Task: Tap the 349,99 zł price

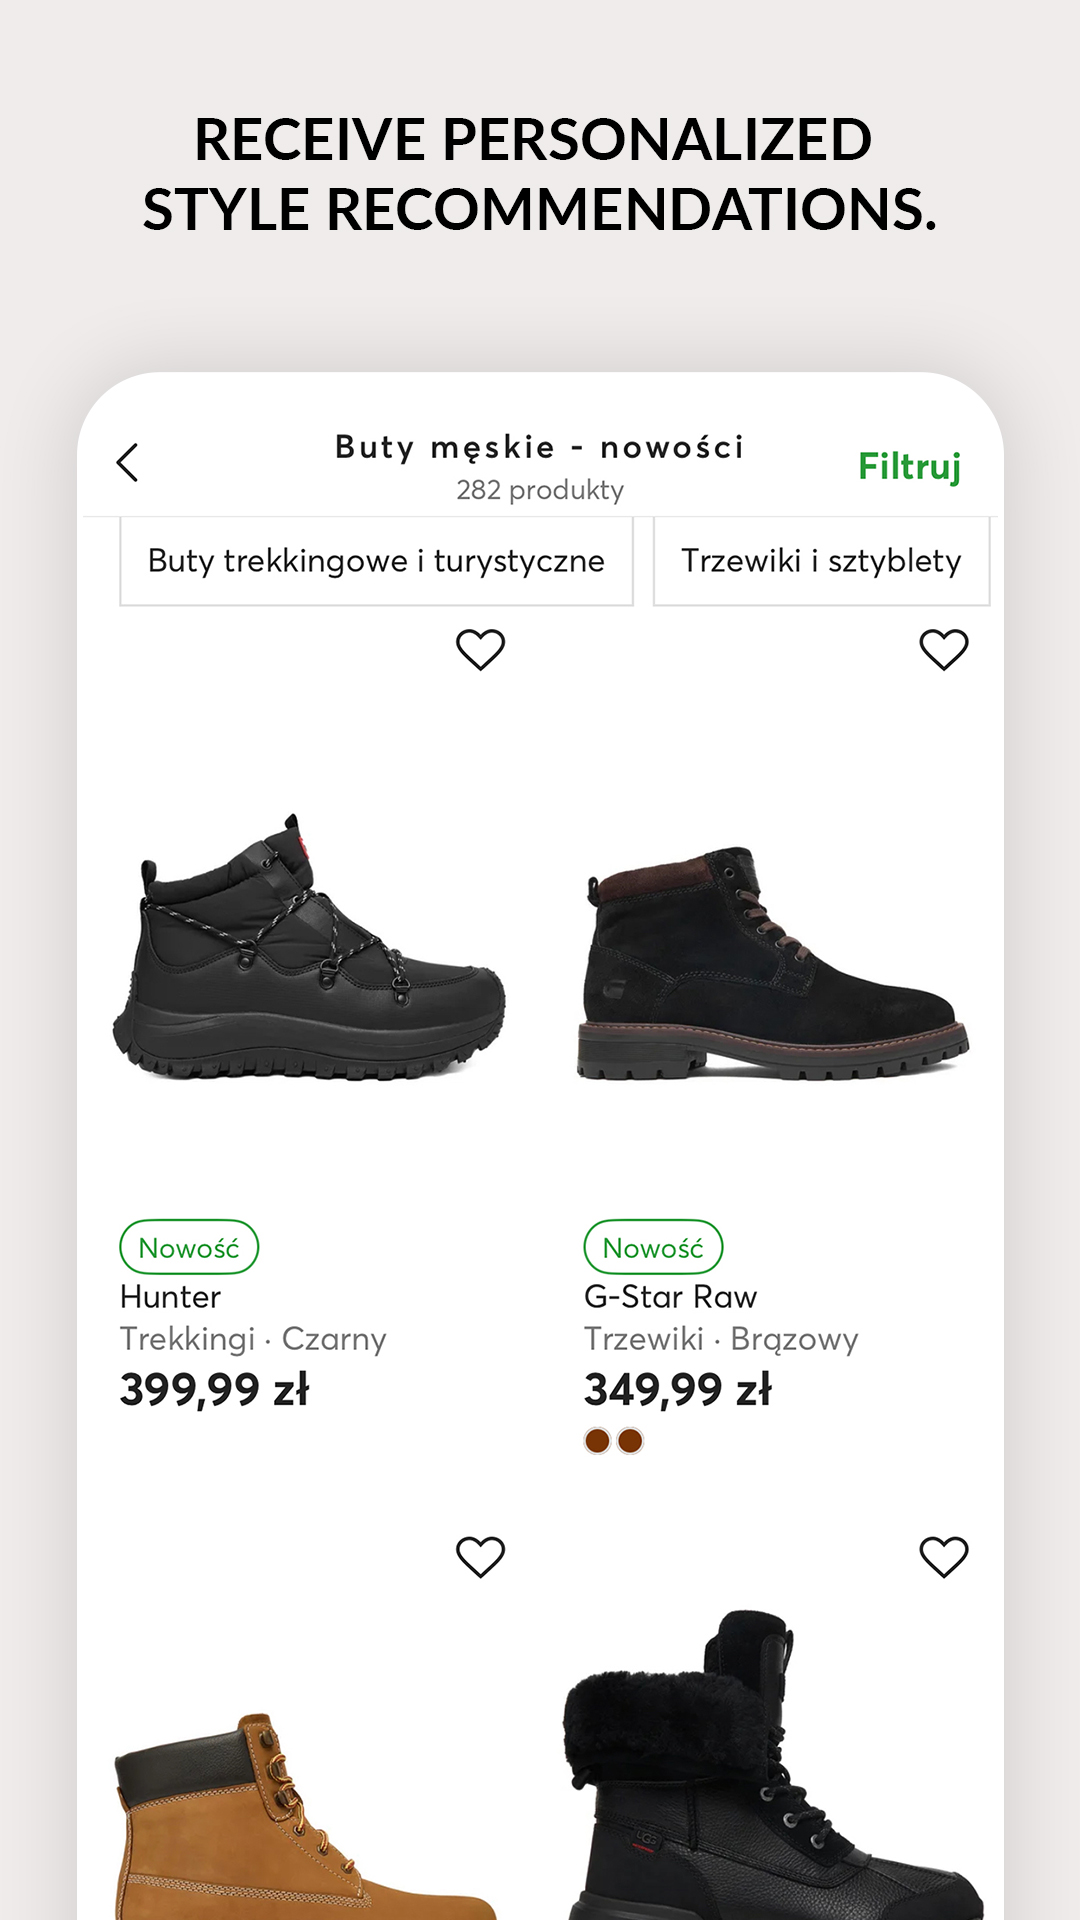Action: point(678,1390)
